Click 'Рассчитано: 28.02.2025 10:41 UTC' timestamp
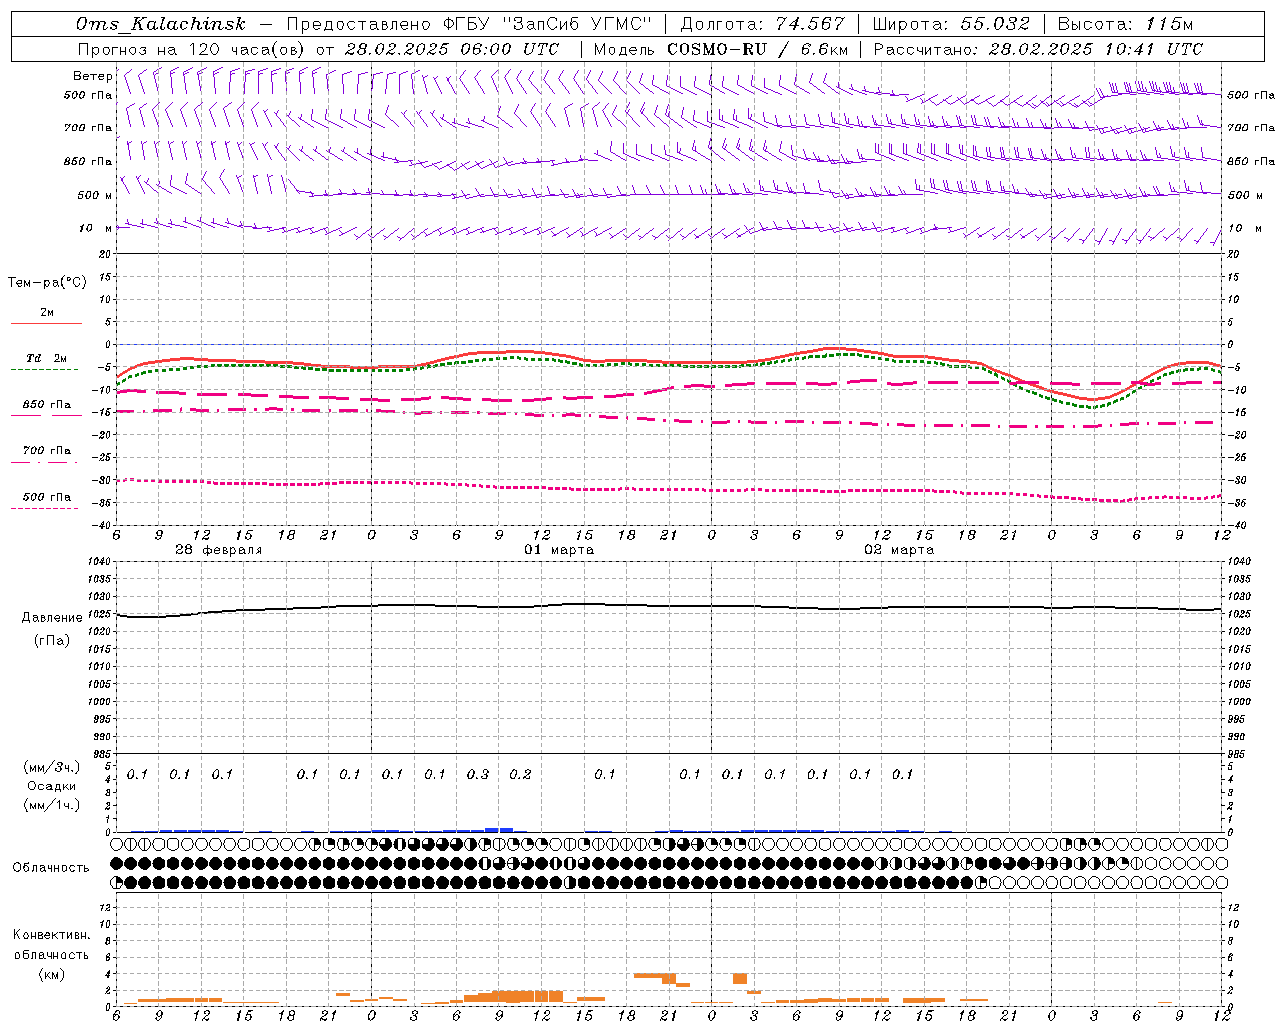 click(1038, 49)
